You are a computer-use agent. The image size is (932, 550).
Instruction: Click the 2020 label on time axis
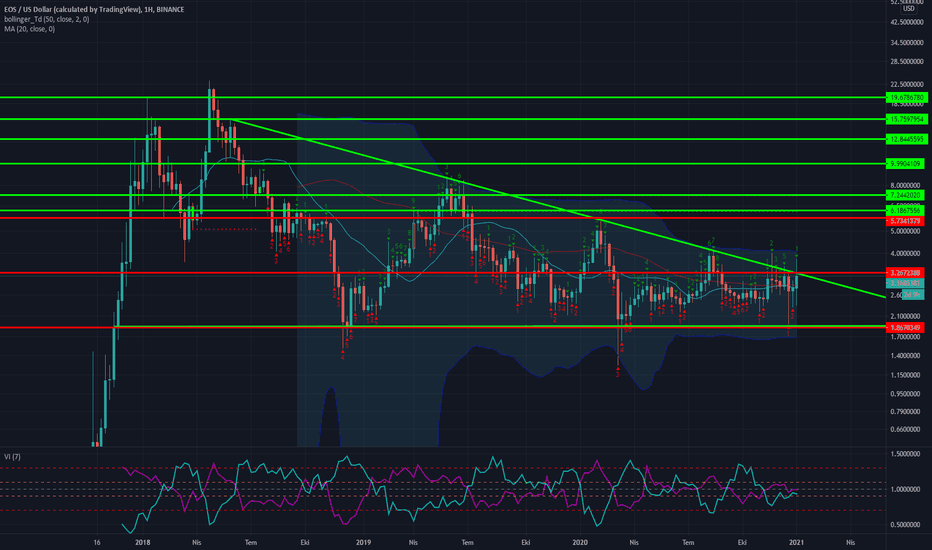[580, 542]
